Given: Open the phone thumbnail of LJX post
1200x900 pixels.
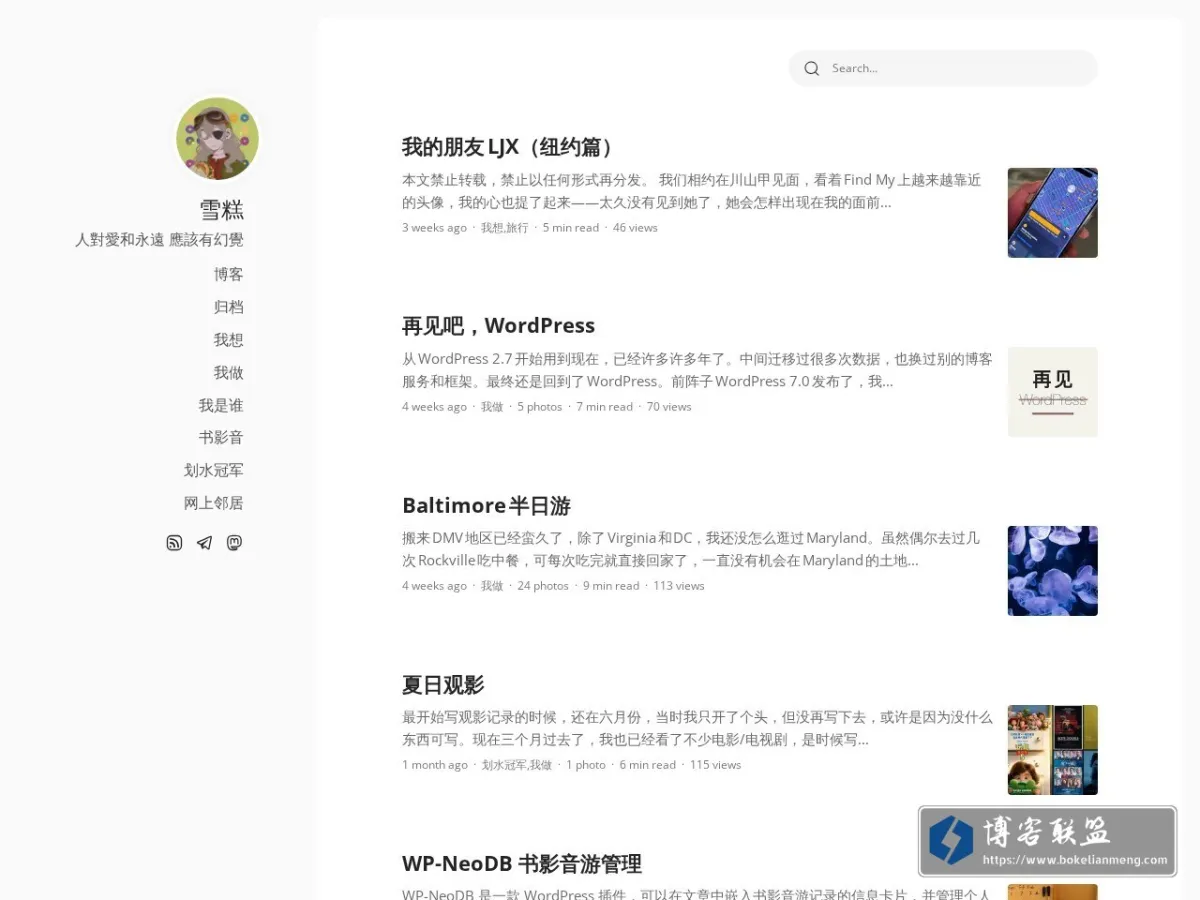Looking at the screenshot, I should 1052,213.
